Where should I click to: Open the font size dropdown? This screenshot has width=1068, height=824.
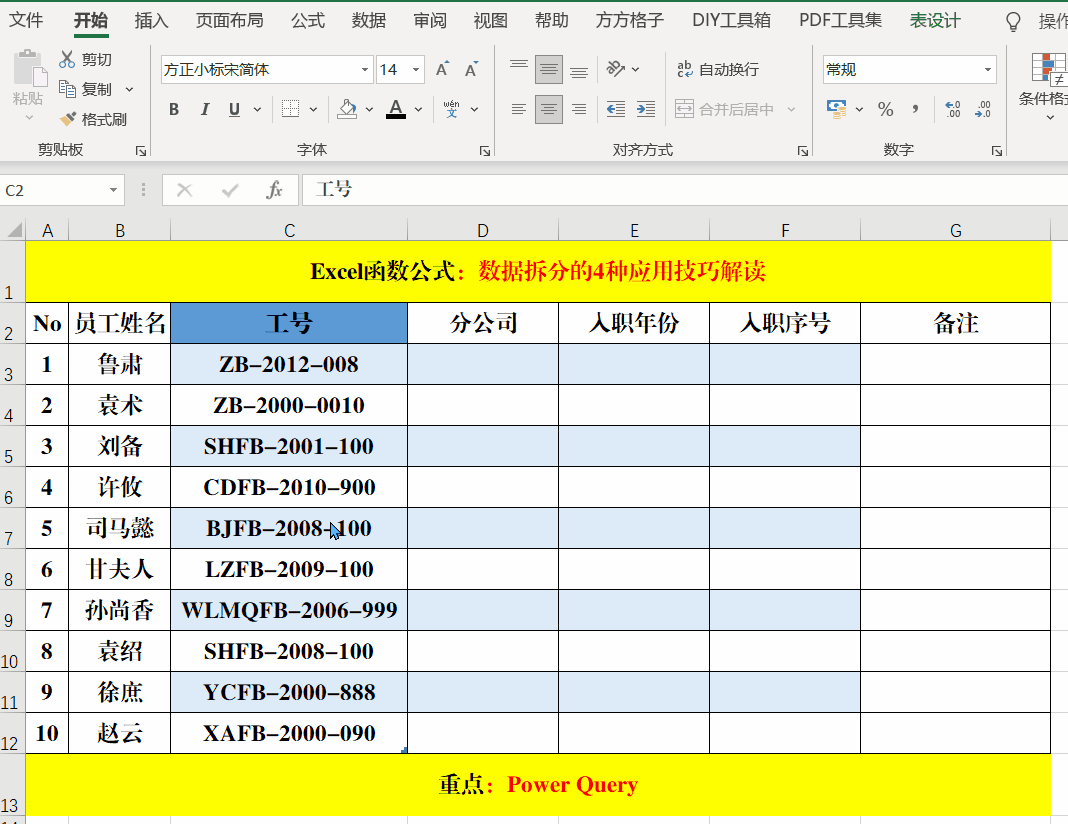[415, 69]
